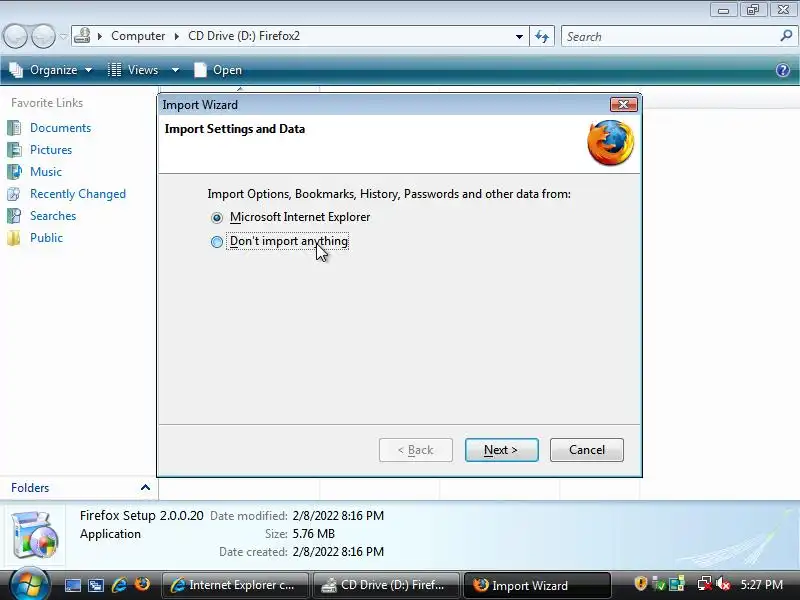Launch Firefox from the quick launch icon
Viewport: 800px width, 600px height.
tap(142, 584)
